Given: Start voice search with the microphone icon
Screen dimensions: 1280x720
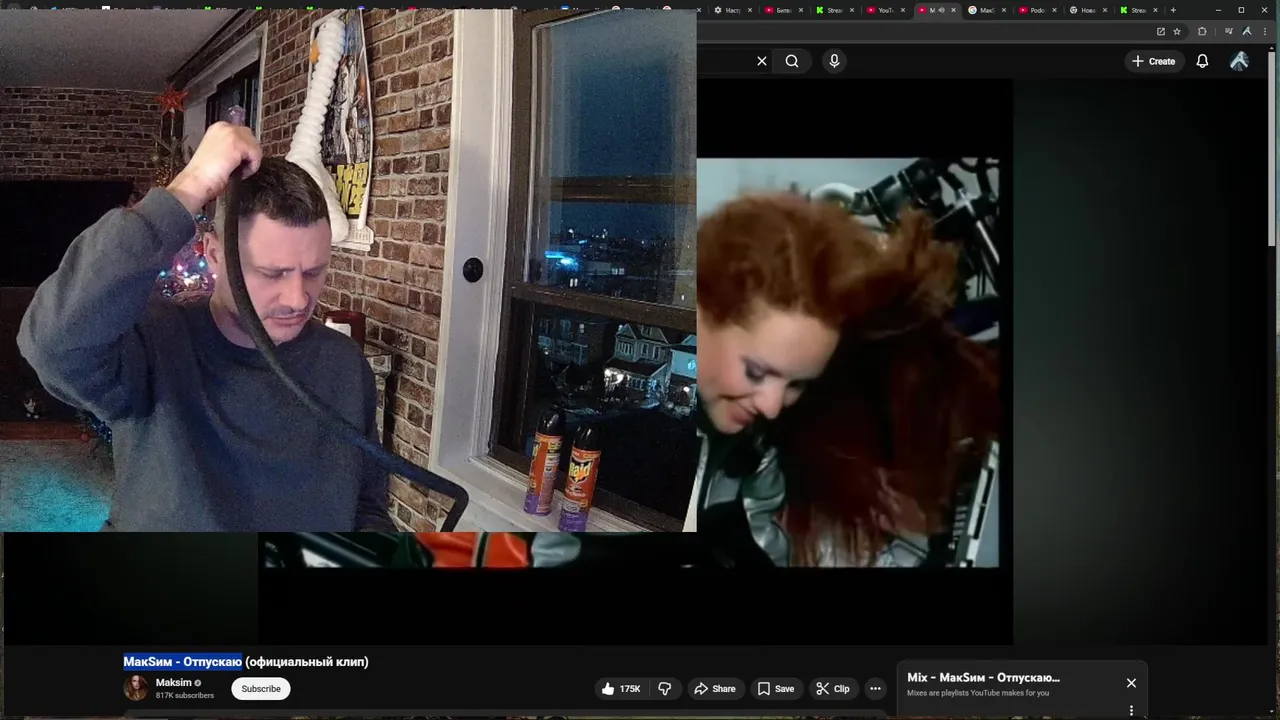Looking at the screenshot, I should [x=834, y=61].
